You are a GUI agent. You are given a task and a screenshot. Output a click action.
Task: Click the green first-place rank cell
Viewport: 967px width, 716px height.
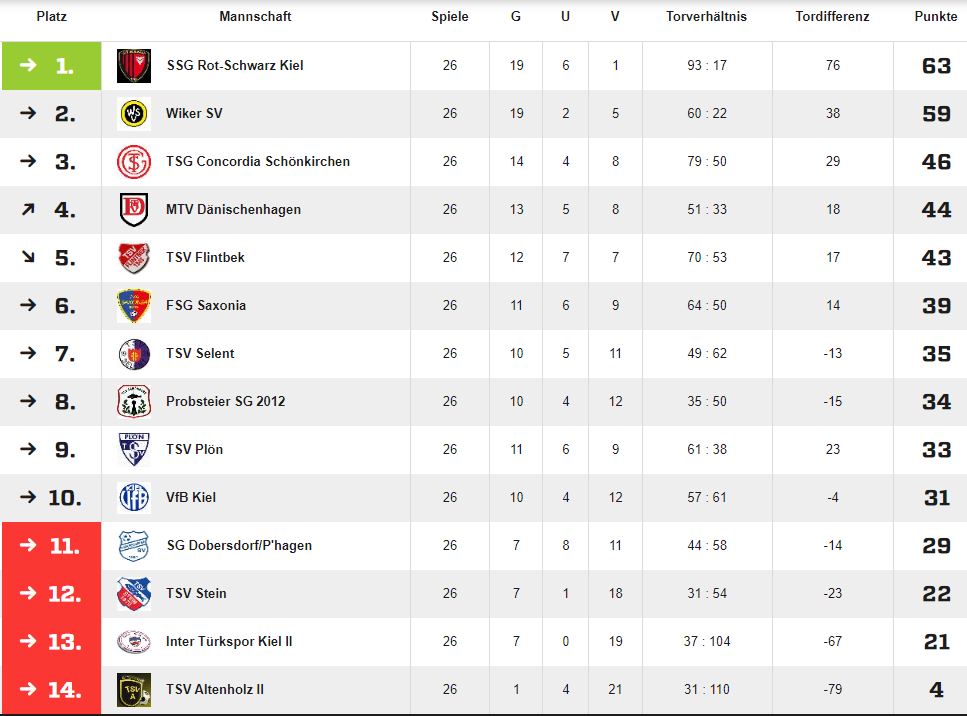click(x=51, y=66)
